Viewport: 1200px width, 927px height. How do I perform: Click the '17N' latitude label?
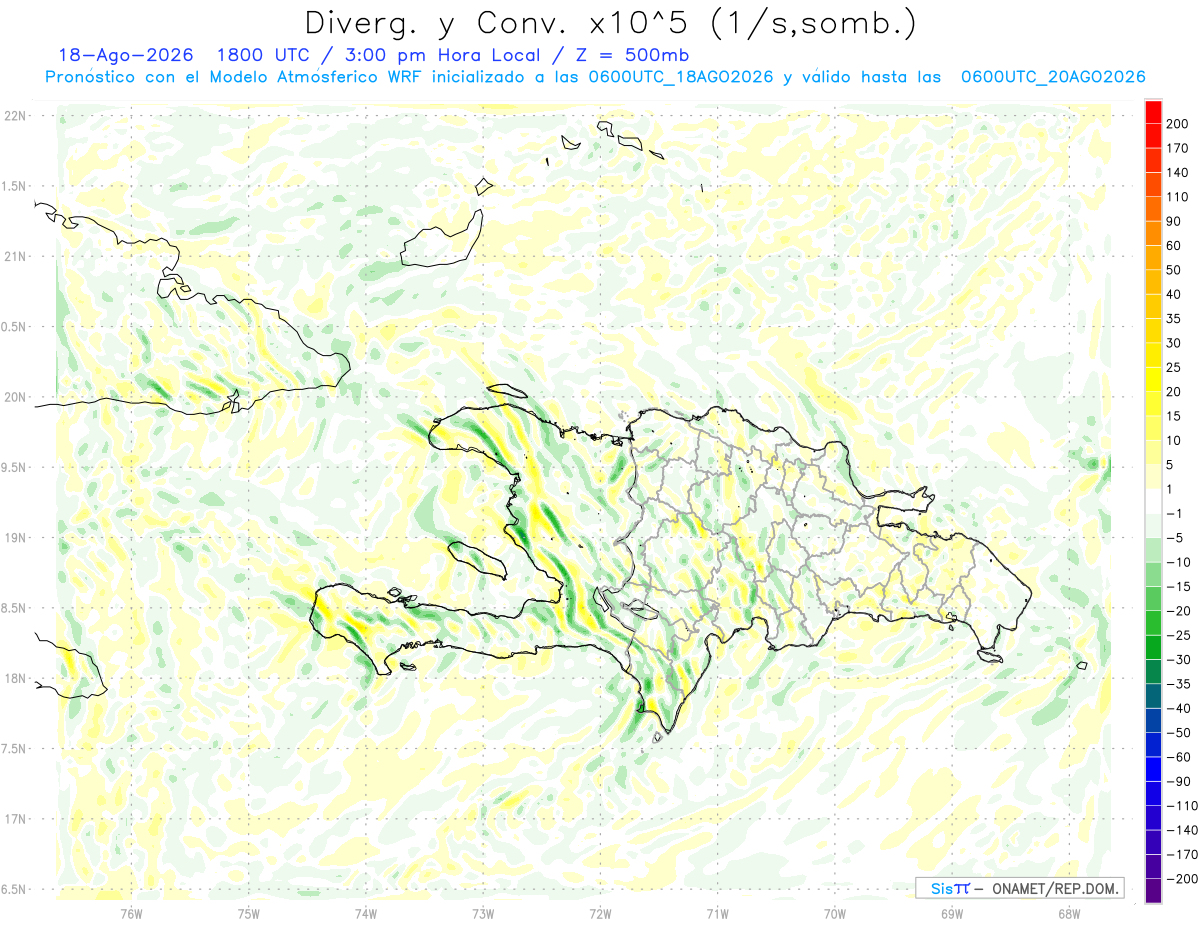[14, 819]
